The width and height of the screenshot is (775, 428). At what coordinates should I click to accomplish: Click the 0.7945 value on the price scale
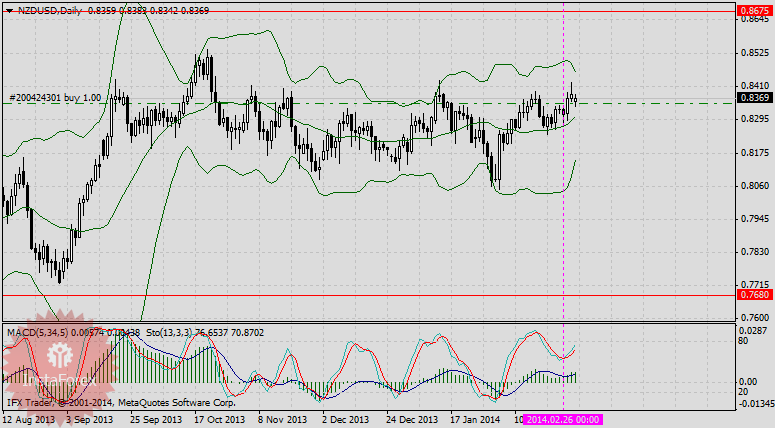752,218
